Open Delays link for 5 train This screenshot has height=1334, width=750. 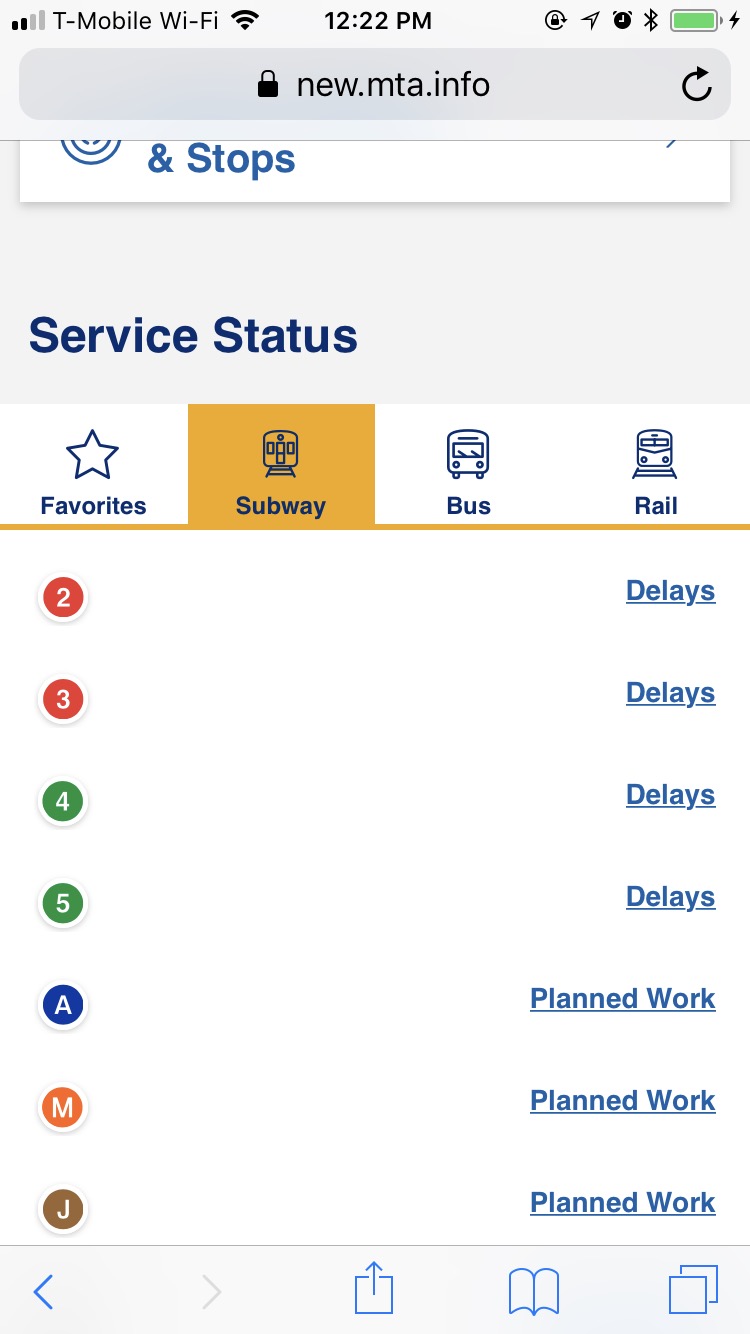[x=670, y=897]
